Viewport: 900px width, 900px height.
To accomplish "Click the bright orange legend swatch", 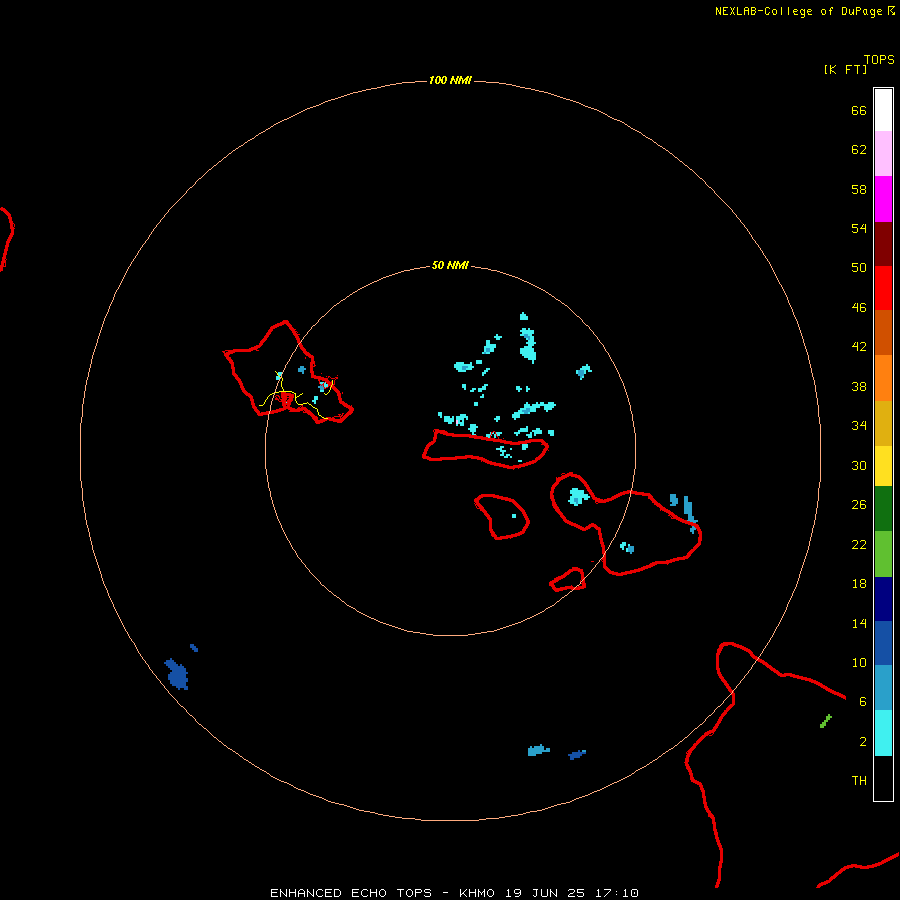I will pyautogui.click(x=883, y=378).
